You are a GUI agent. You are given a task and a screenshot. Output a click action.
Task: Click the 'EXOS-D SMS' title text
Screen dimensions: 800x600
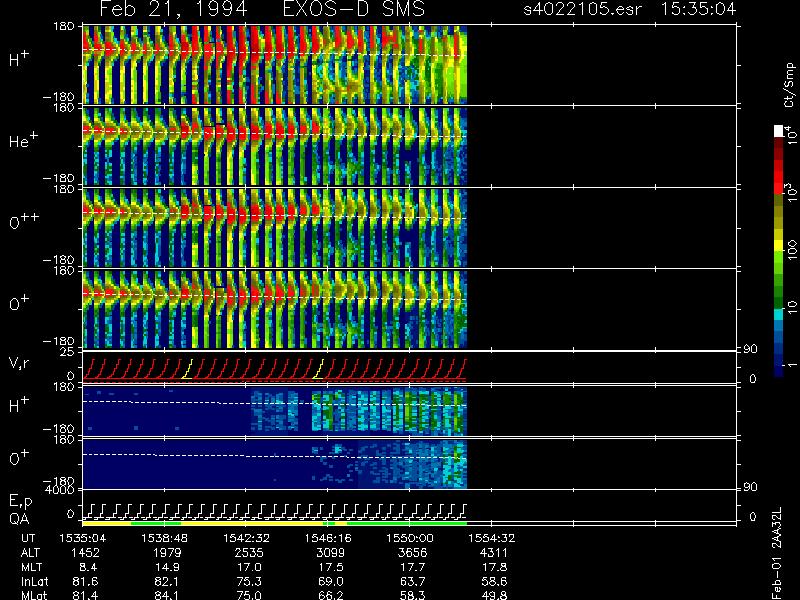pos(354,9)
